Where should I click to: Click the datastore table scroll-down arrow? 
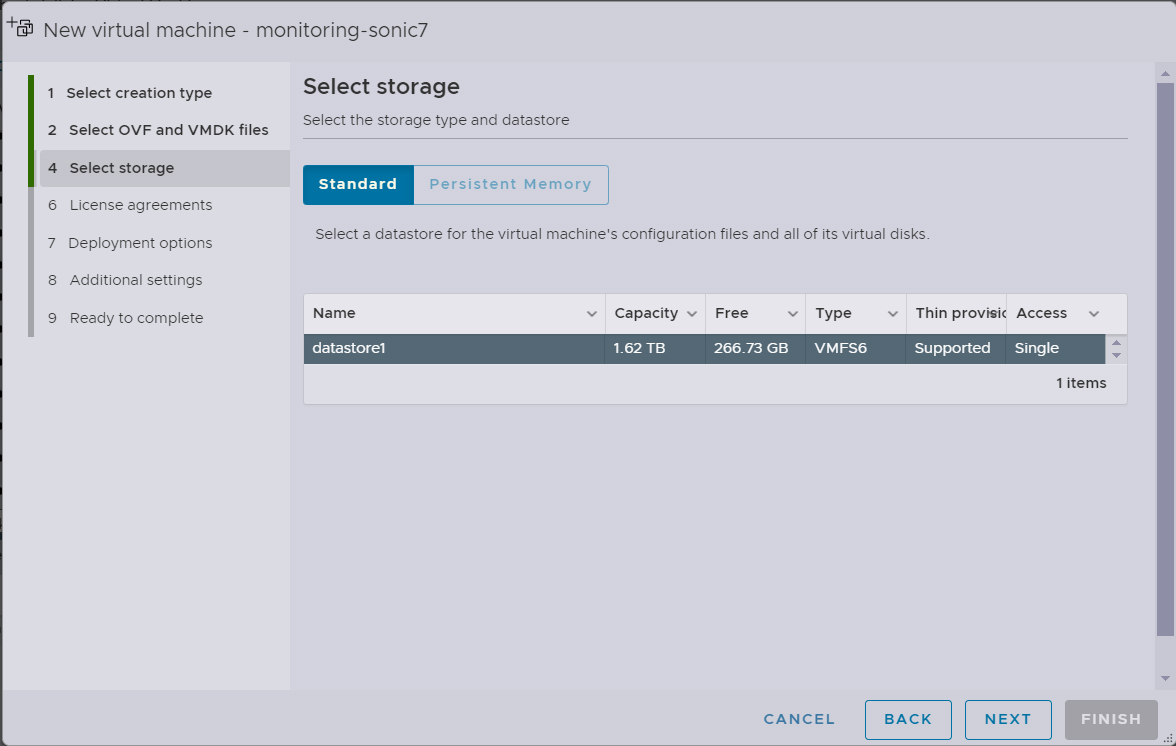pyautogui.click(x=1116, y=356)
